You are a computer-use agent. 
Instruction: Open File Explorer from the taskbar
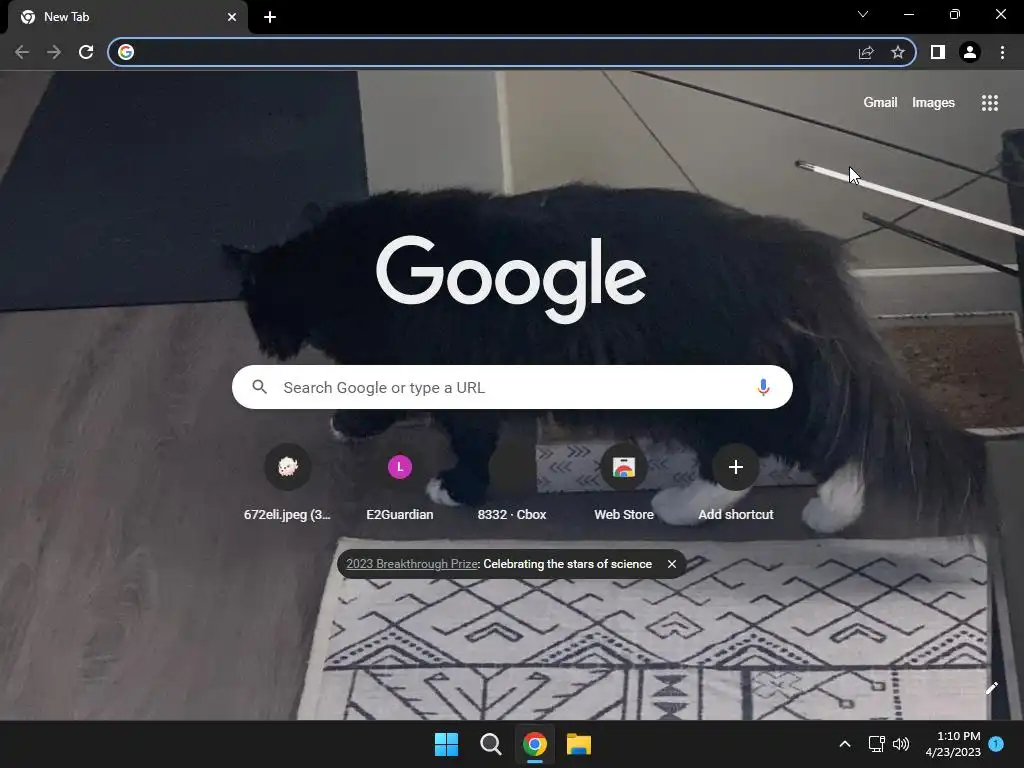tap(579, 744)
